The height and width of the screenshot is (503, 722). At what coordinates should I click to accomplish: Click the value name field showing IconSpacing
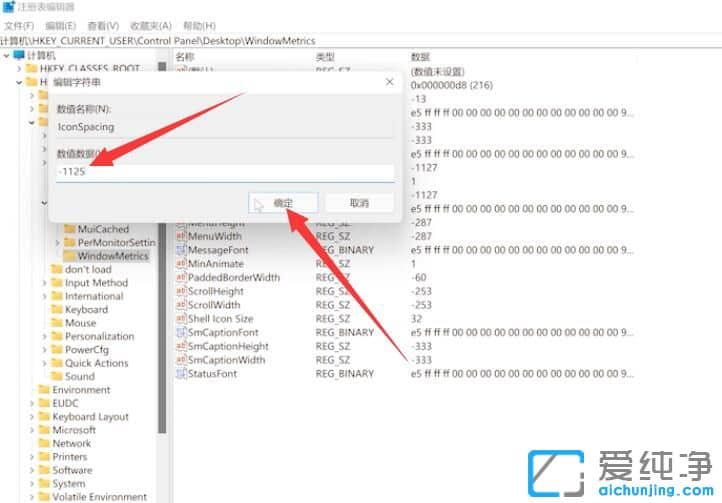[x=225, y=127]
